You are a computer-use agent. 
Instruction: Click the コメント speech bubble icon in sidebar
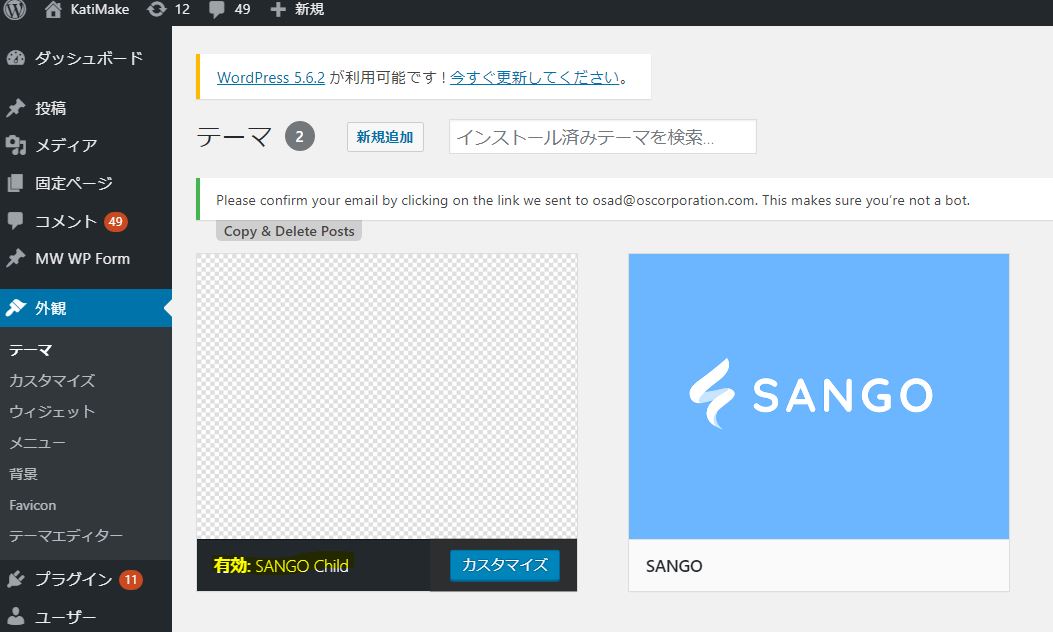click(15, 220)
